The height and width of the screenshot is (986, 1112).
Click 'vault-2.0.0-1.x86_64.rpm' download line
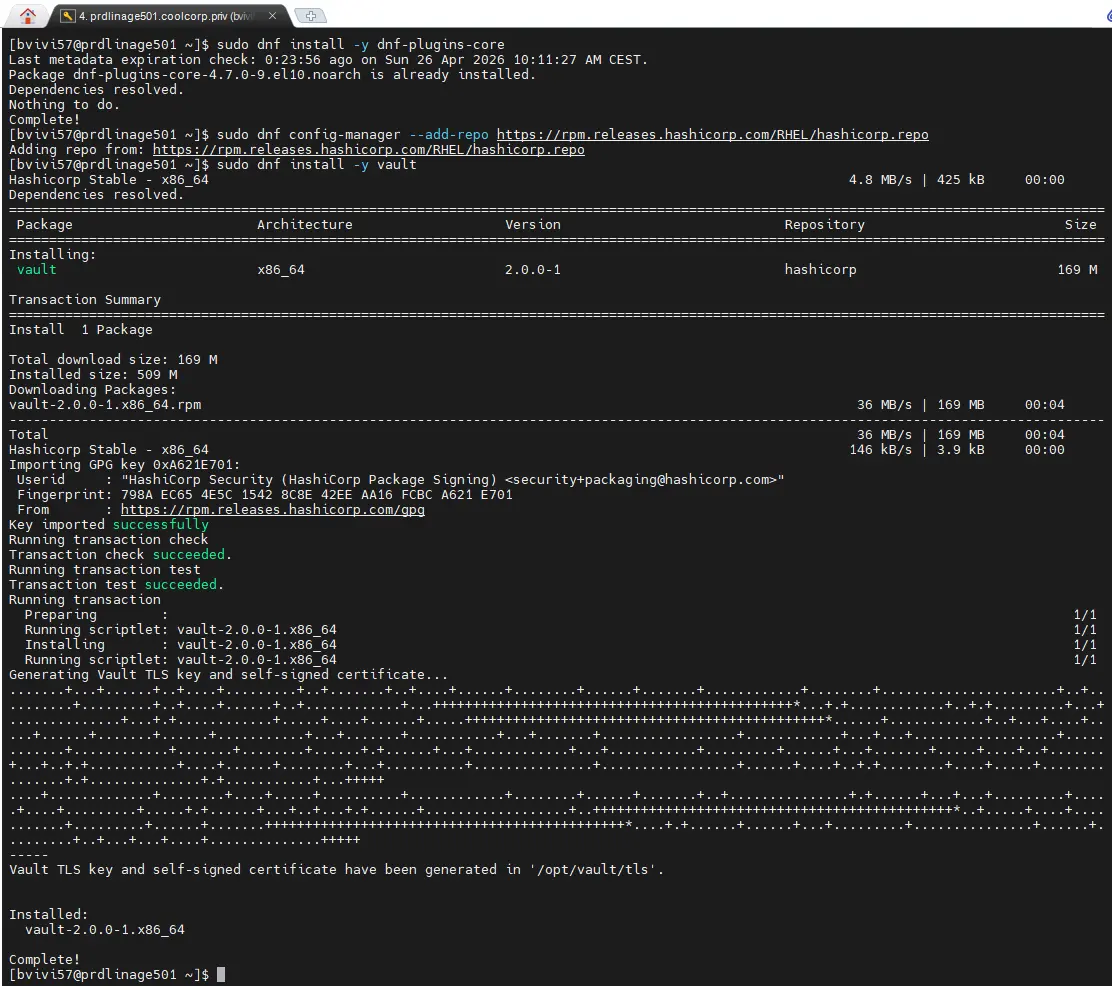pyautogui.click(x=105, y=404)
